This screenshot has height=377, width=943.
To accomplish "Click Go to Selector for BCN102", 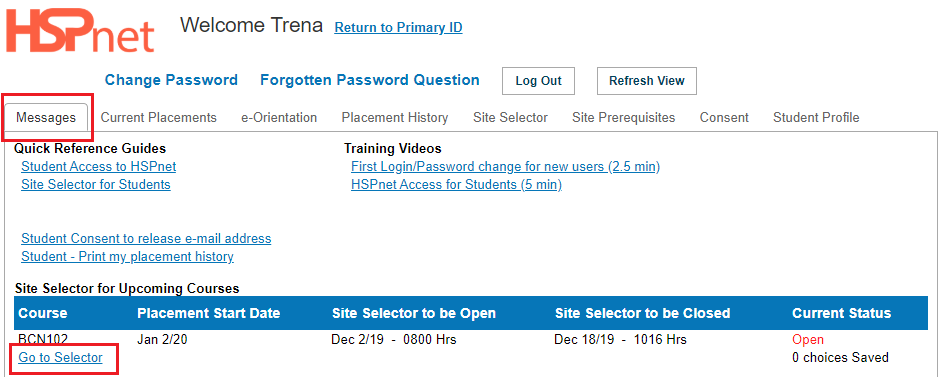I will point(61,358).
